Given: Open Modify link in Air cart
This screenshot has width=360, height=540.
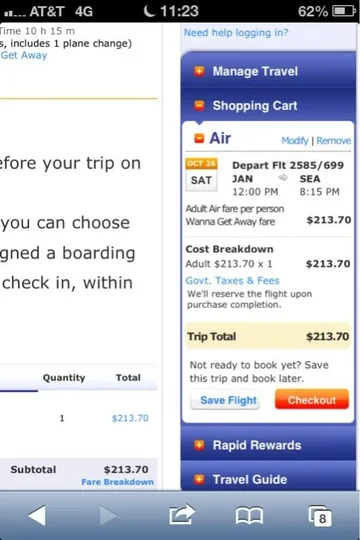Looking at the screenshot, I should point(295,141).
